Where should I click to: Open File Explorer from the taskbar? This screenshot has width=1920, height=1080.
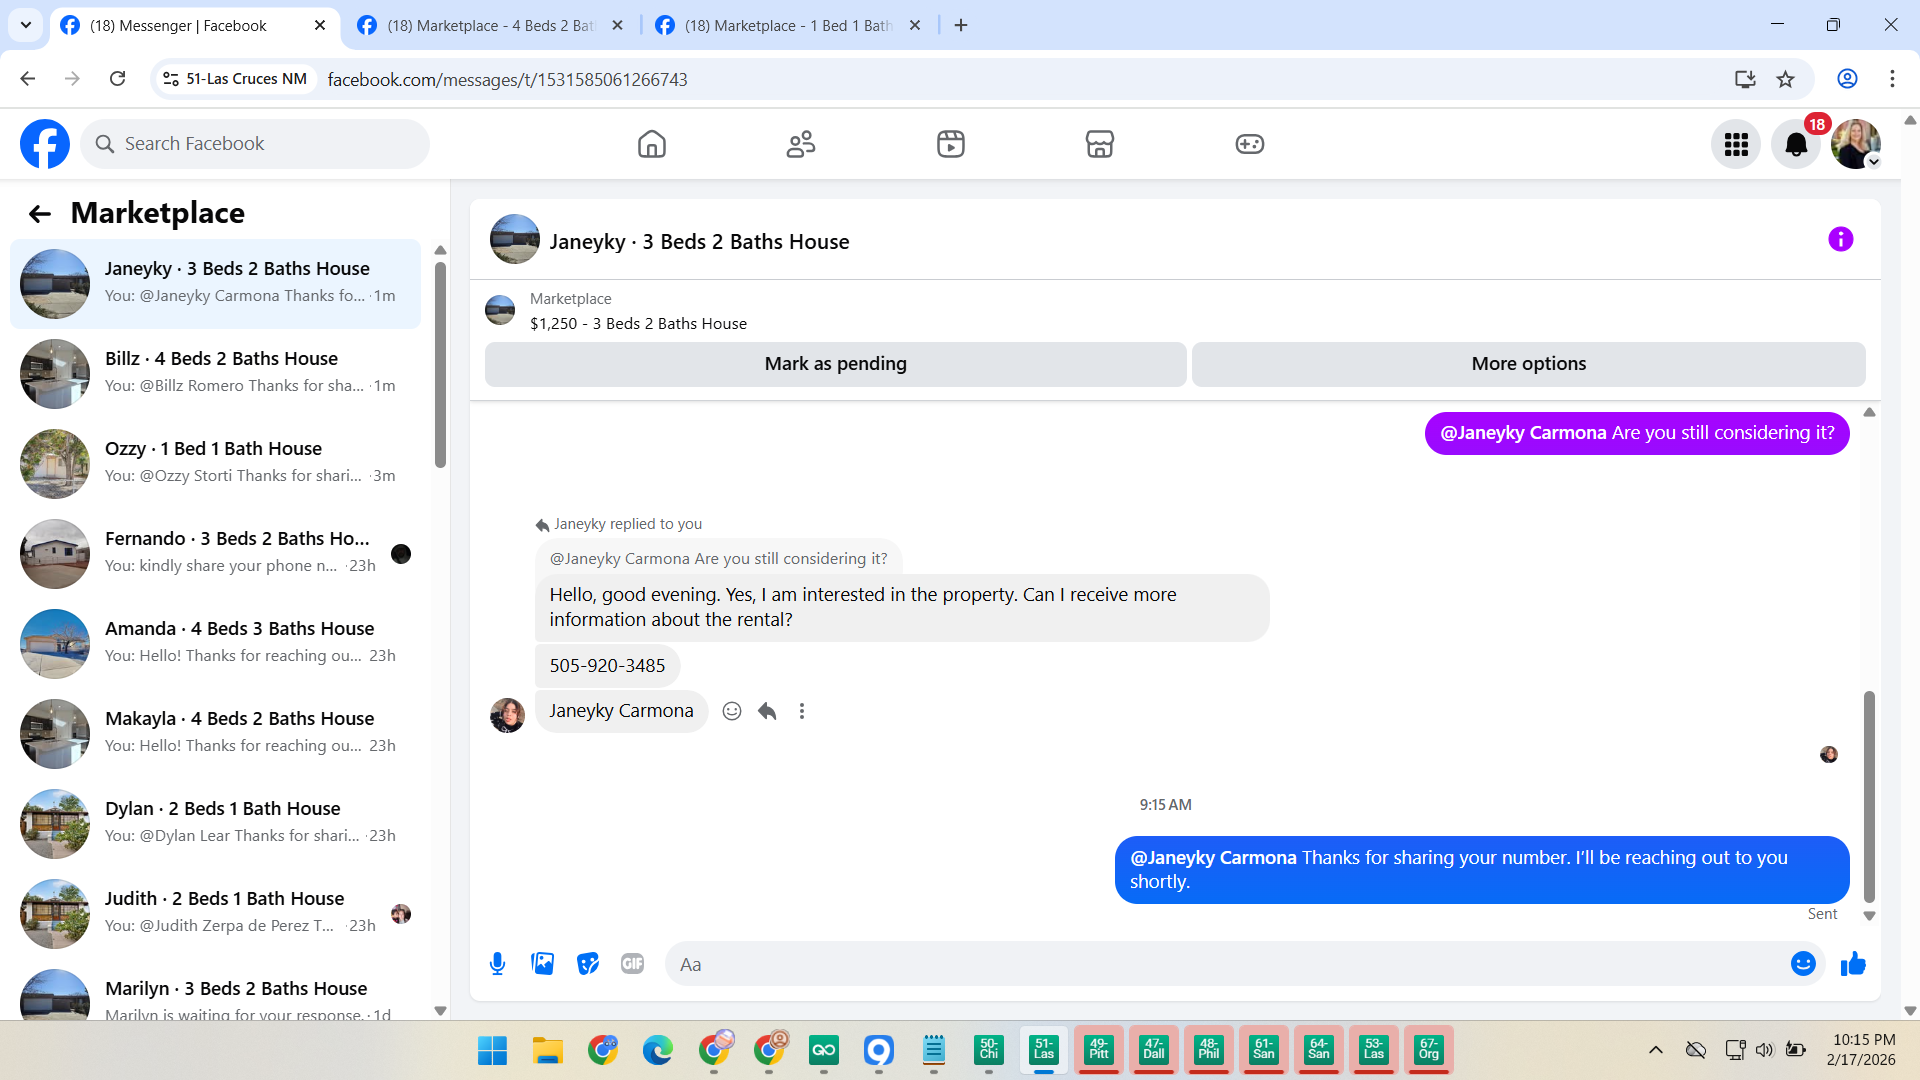coord(547,1051)
